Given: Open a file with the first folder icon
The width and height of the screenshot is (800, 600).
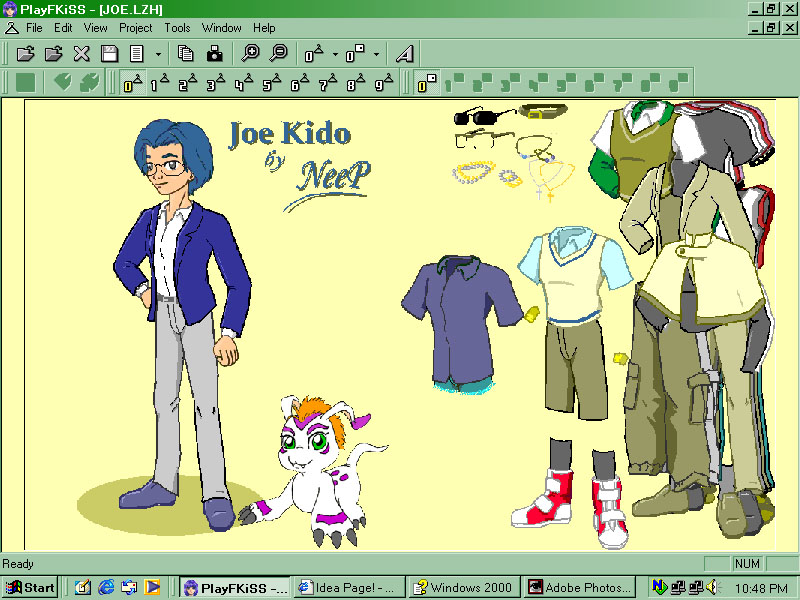Looking at the screenshot, I should pyautogui.click(x=26, y=53).
